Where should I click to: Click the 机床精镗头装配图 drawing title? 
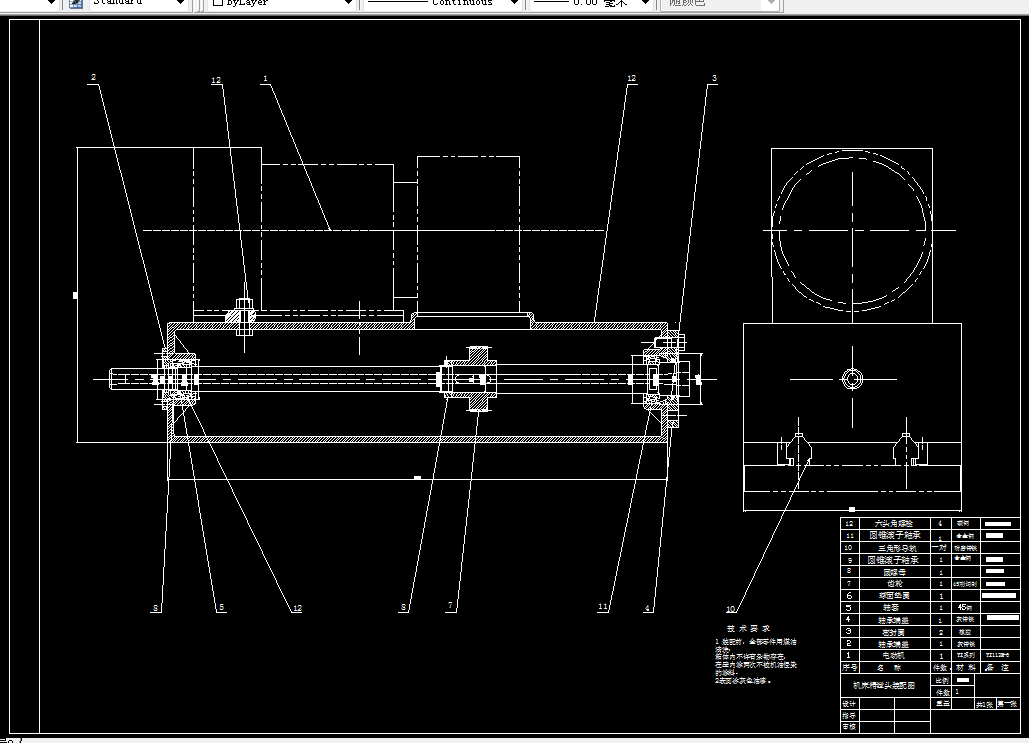point(884,685)
